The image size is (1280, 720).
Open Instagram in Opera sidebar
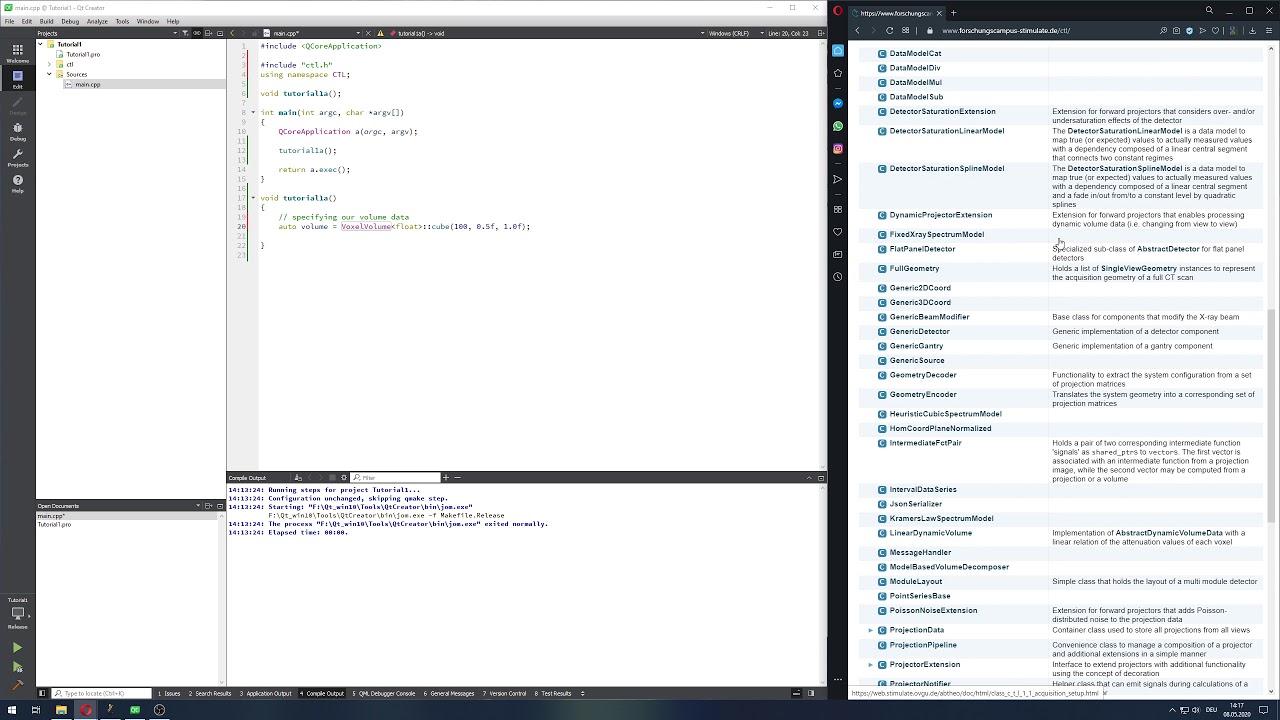pyautogui.click(x=838, y=149)
